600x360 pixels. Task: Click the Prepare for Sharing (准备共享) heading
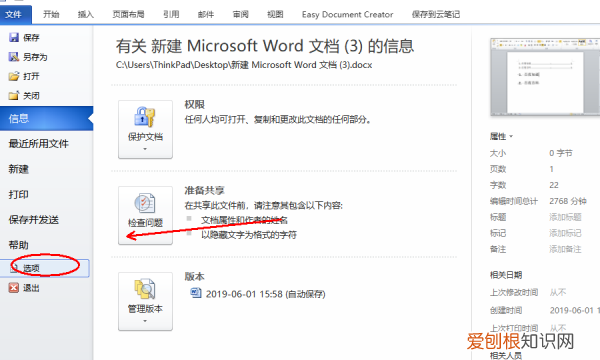(204, 190)
